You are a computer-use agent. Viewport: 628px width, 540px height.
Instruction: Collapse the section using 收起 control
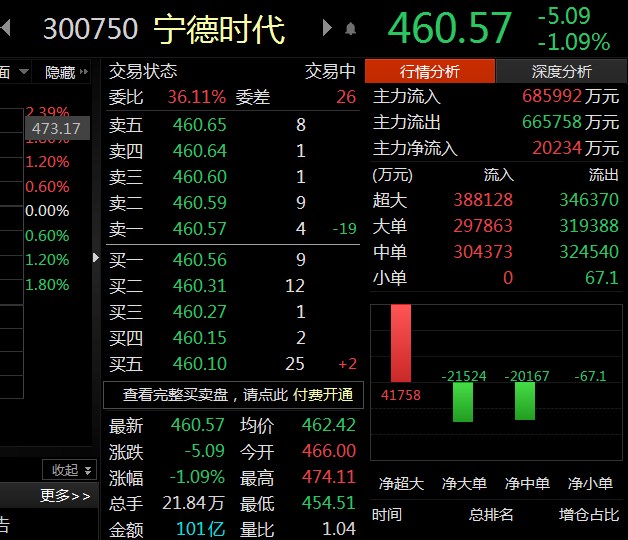68,470
